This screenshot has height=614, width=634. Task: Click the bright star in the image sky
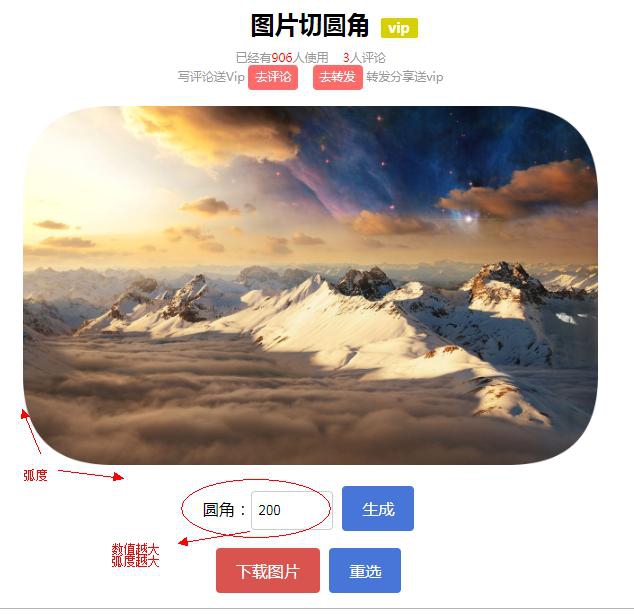point(469,219)
